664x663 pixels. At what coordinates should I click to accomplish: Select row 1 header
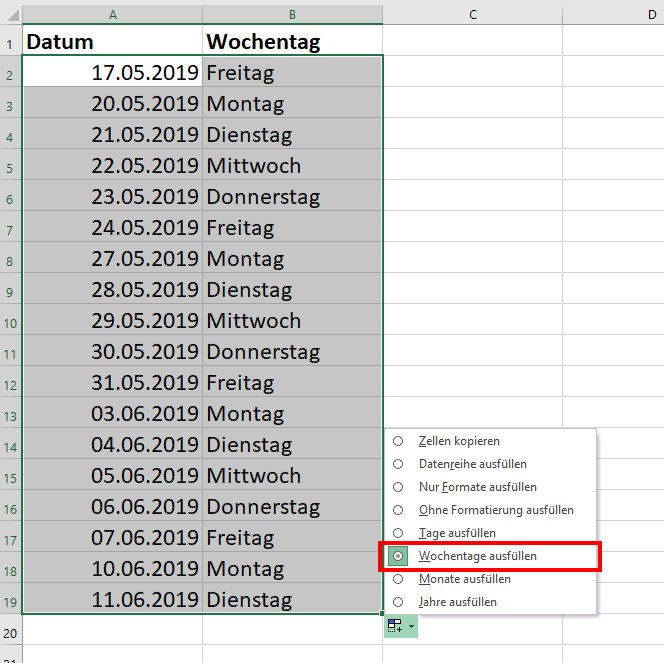(x=11, y=40)
